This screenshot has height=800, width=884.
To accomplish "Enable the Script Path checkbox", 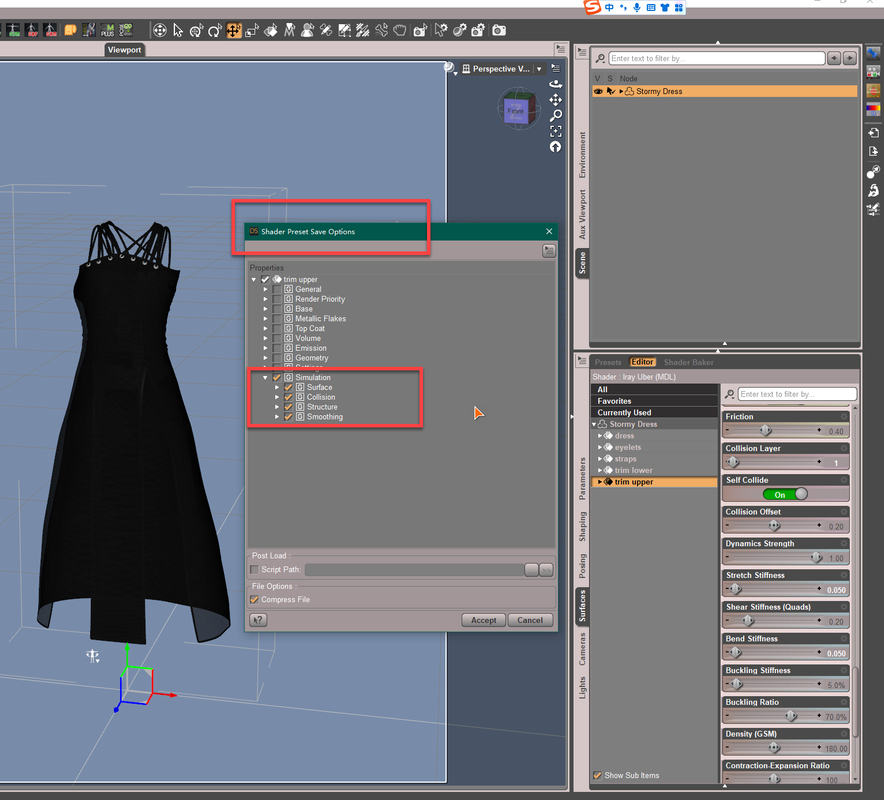I will click(x=254, y=569).
